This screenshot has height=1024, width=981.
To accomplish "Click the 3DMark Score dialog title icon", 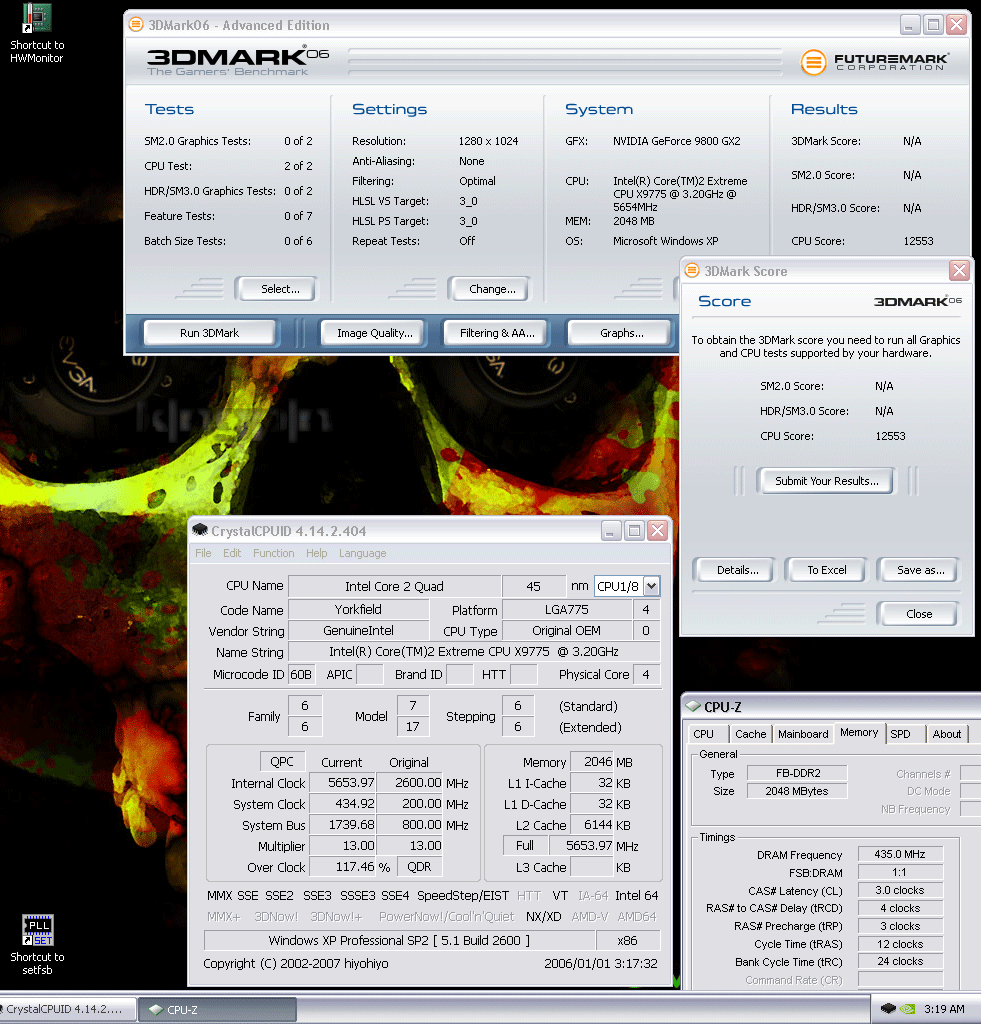I will 692,270.
